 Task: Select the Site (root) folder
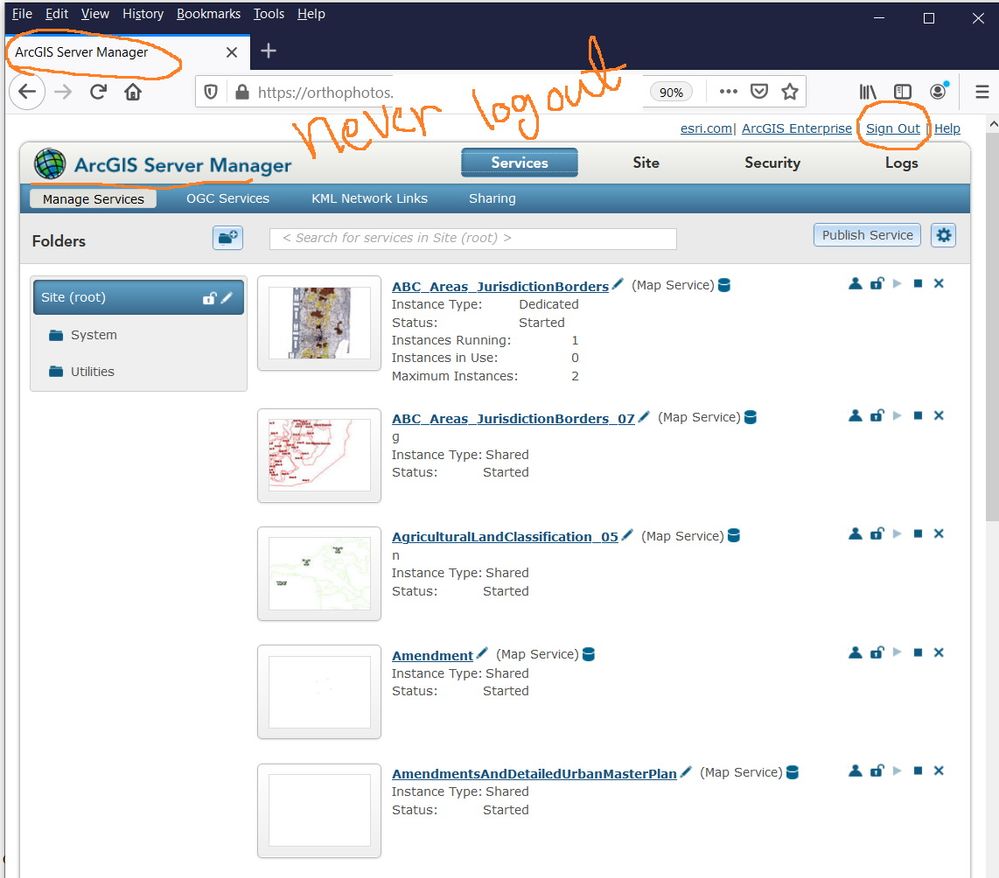tap(138, 297)
